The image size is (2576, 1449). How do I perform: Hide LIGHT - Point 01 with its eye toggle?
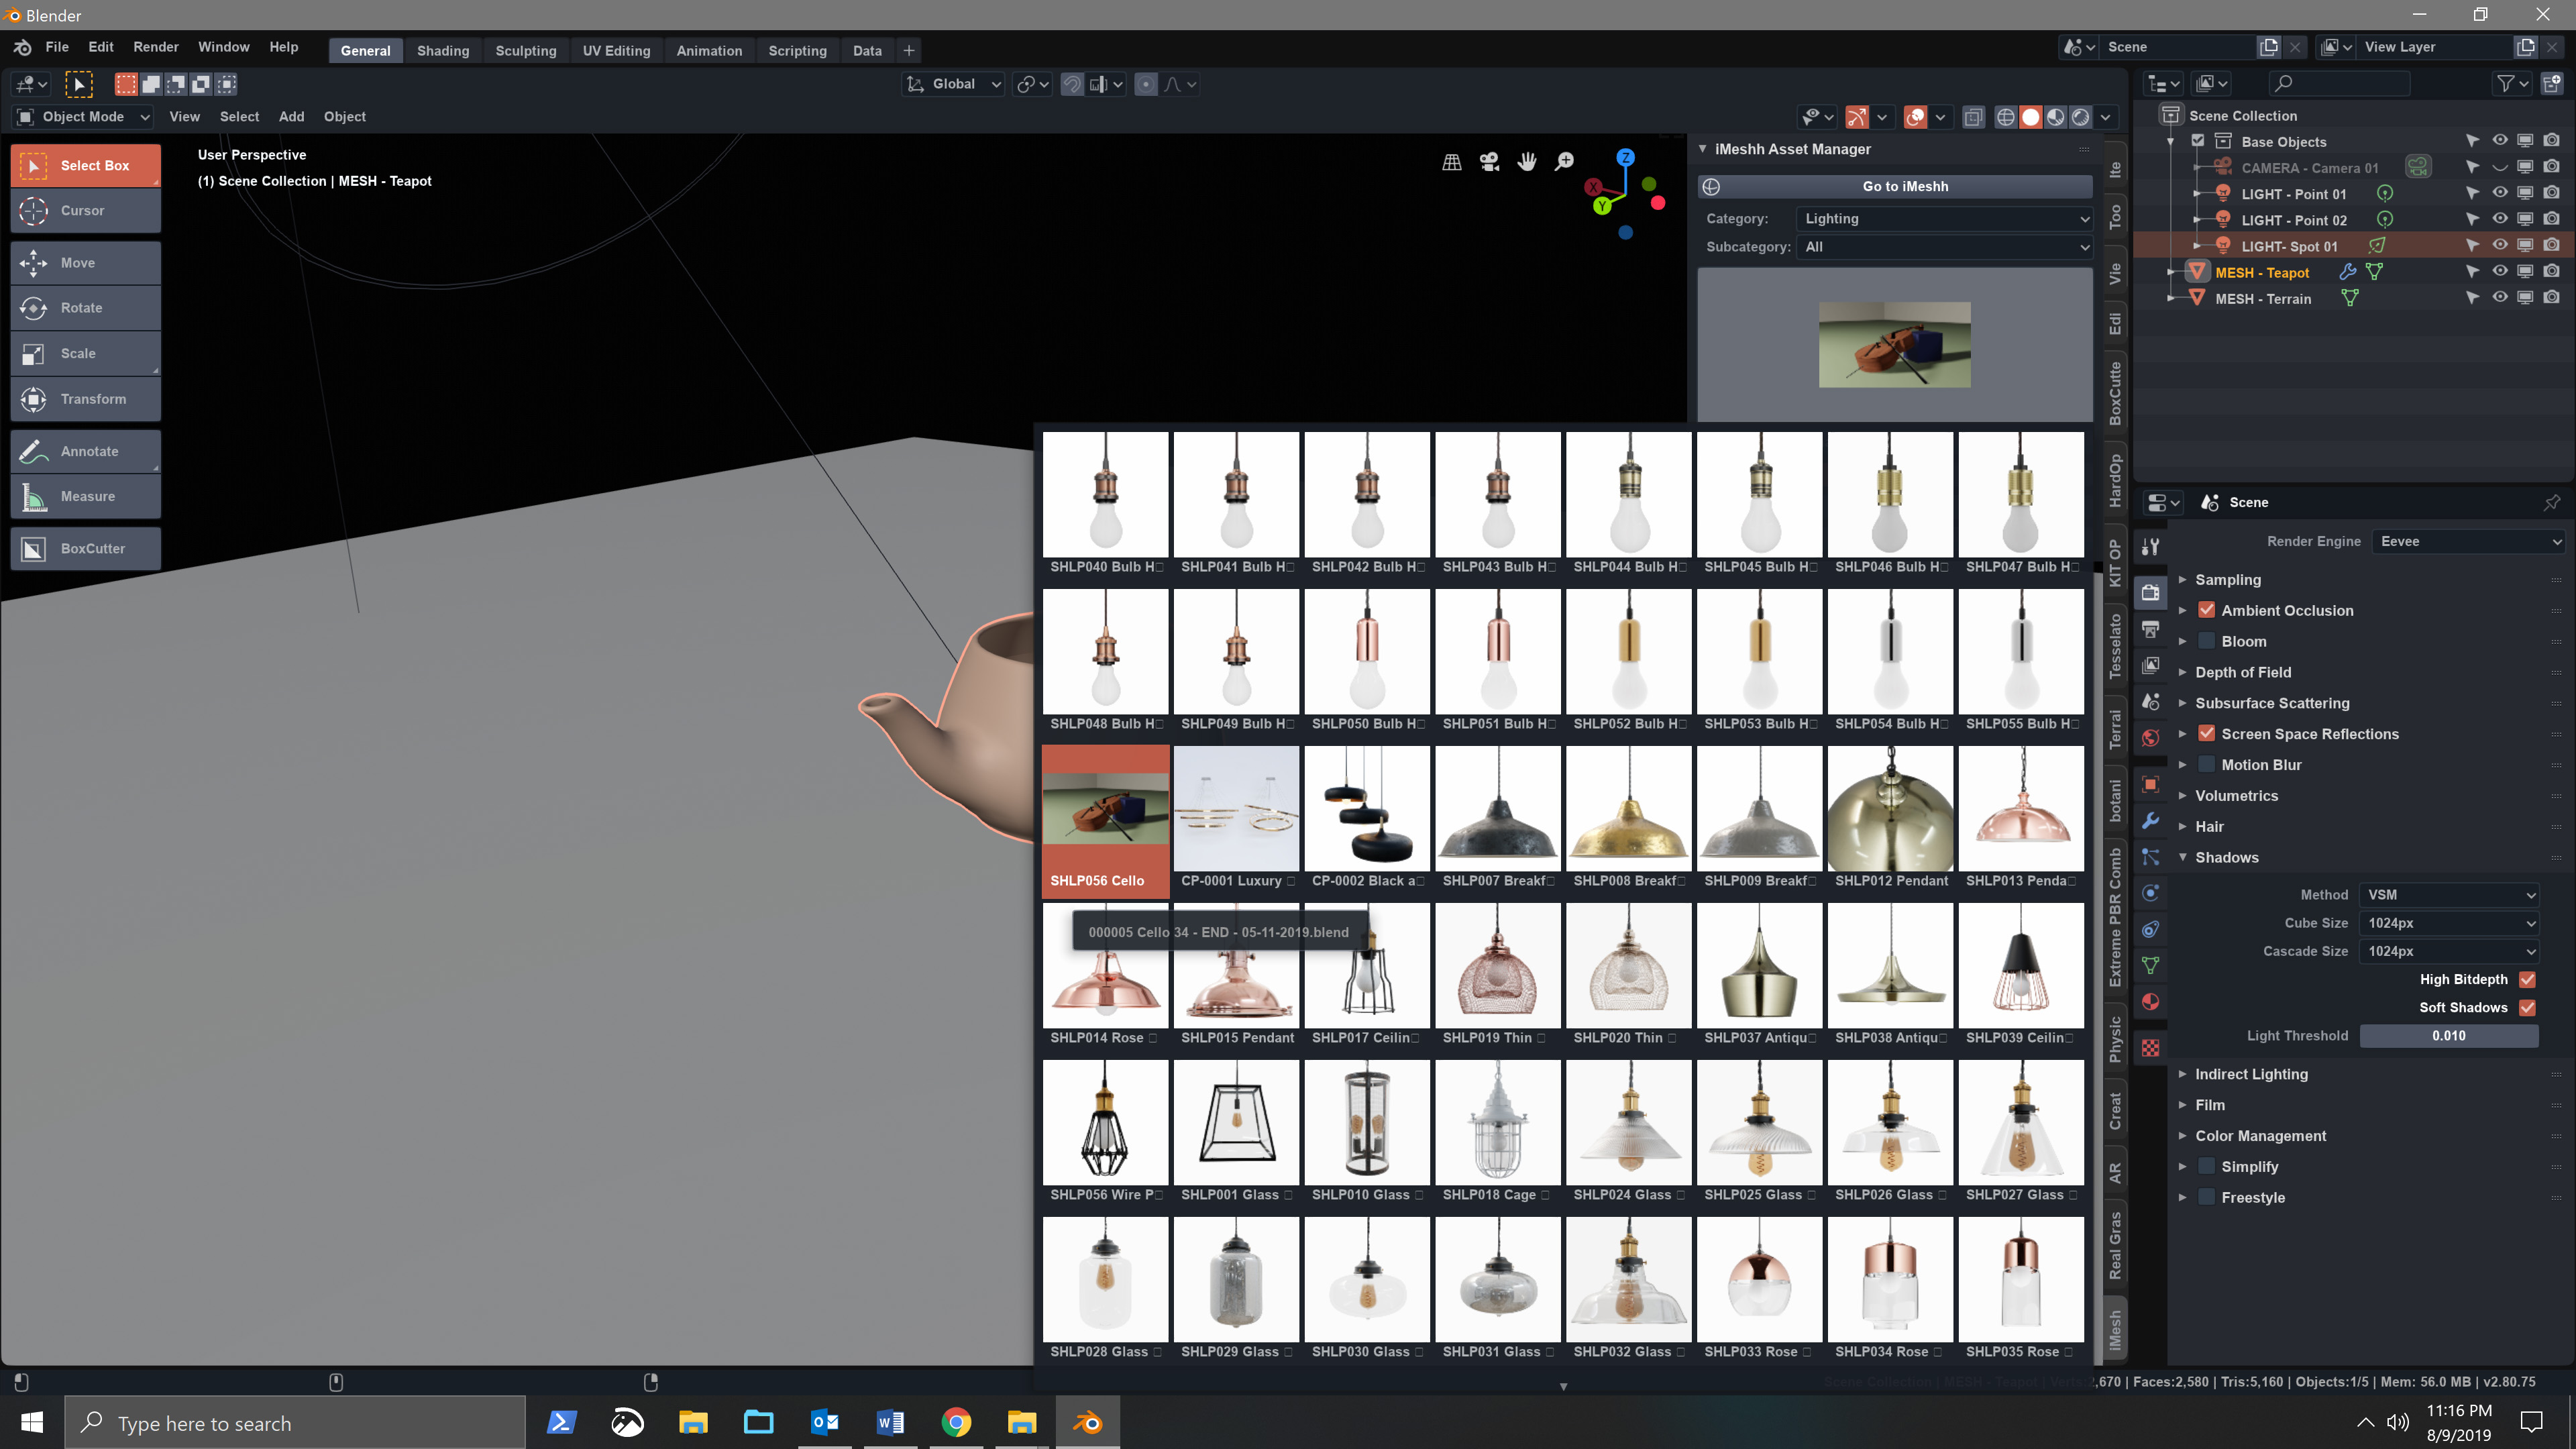click(2500, 194)
